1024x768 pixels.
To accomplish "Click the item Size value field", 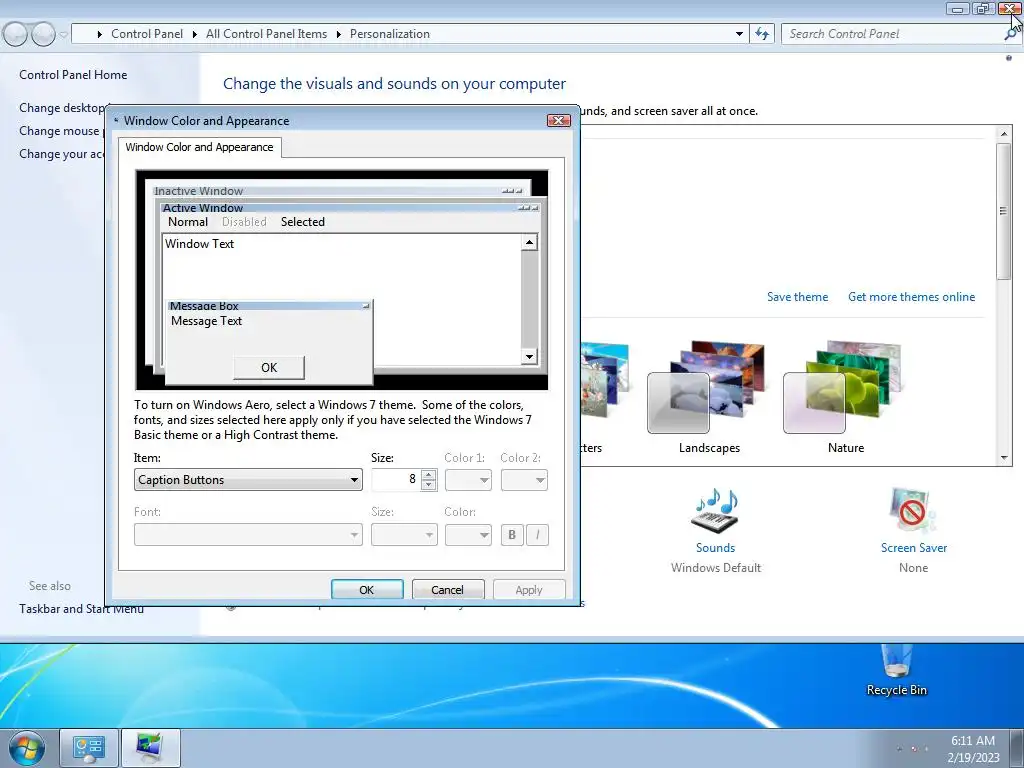I will (396, 480).
